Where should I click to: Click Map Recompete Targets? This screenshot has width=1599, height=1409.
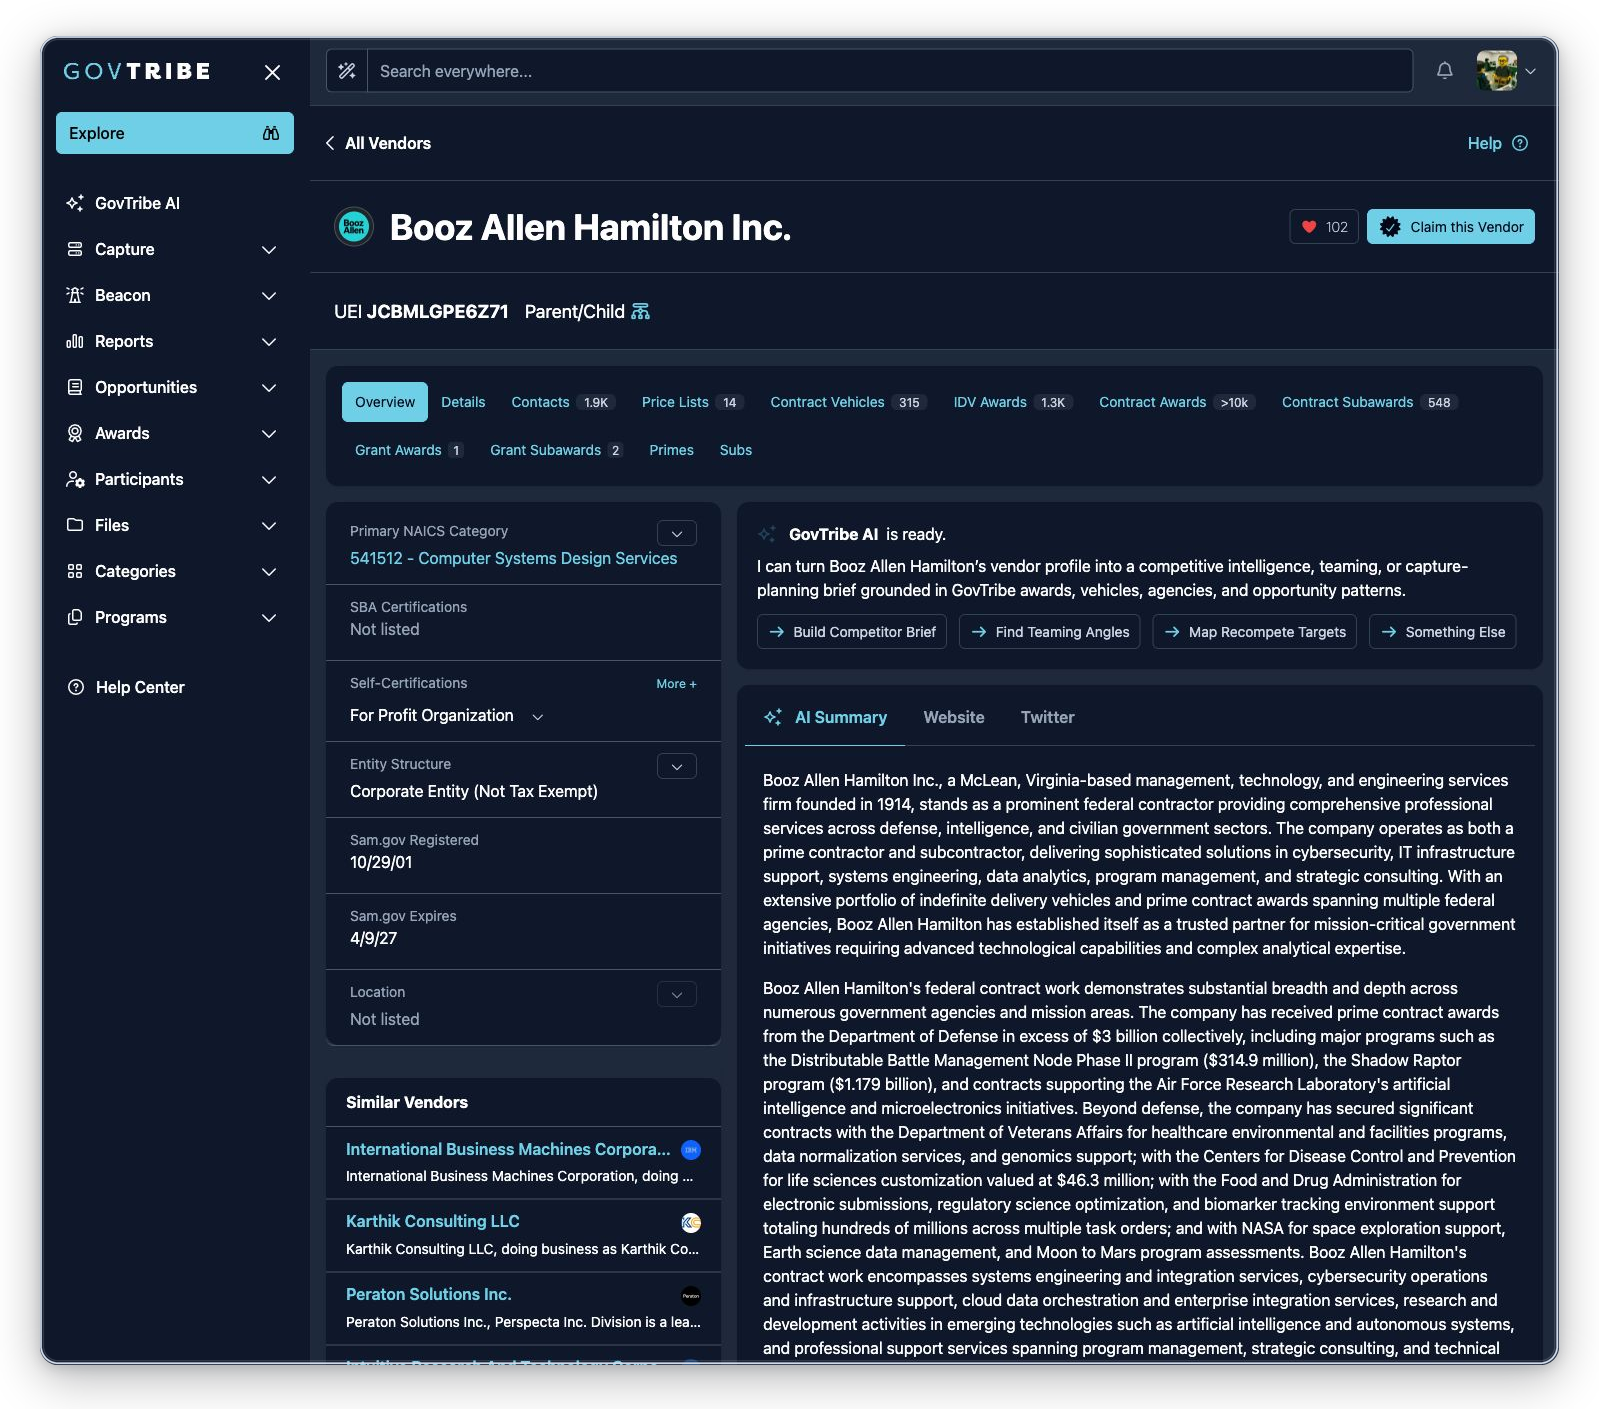point(1254,632)
